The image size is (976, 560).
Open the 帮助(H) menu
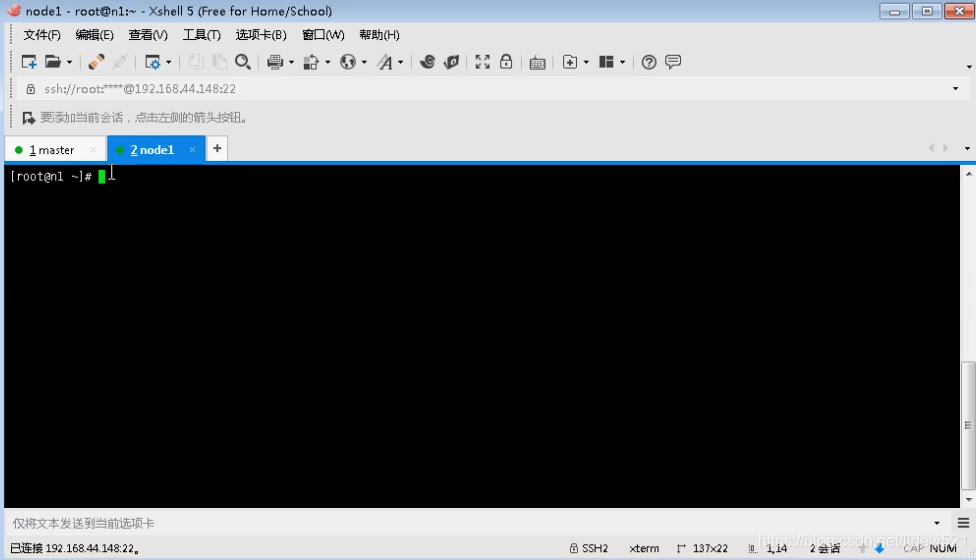pos(379,35)
